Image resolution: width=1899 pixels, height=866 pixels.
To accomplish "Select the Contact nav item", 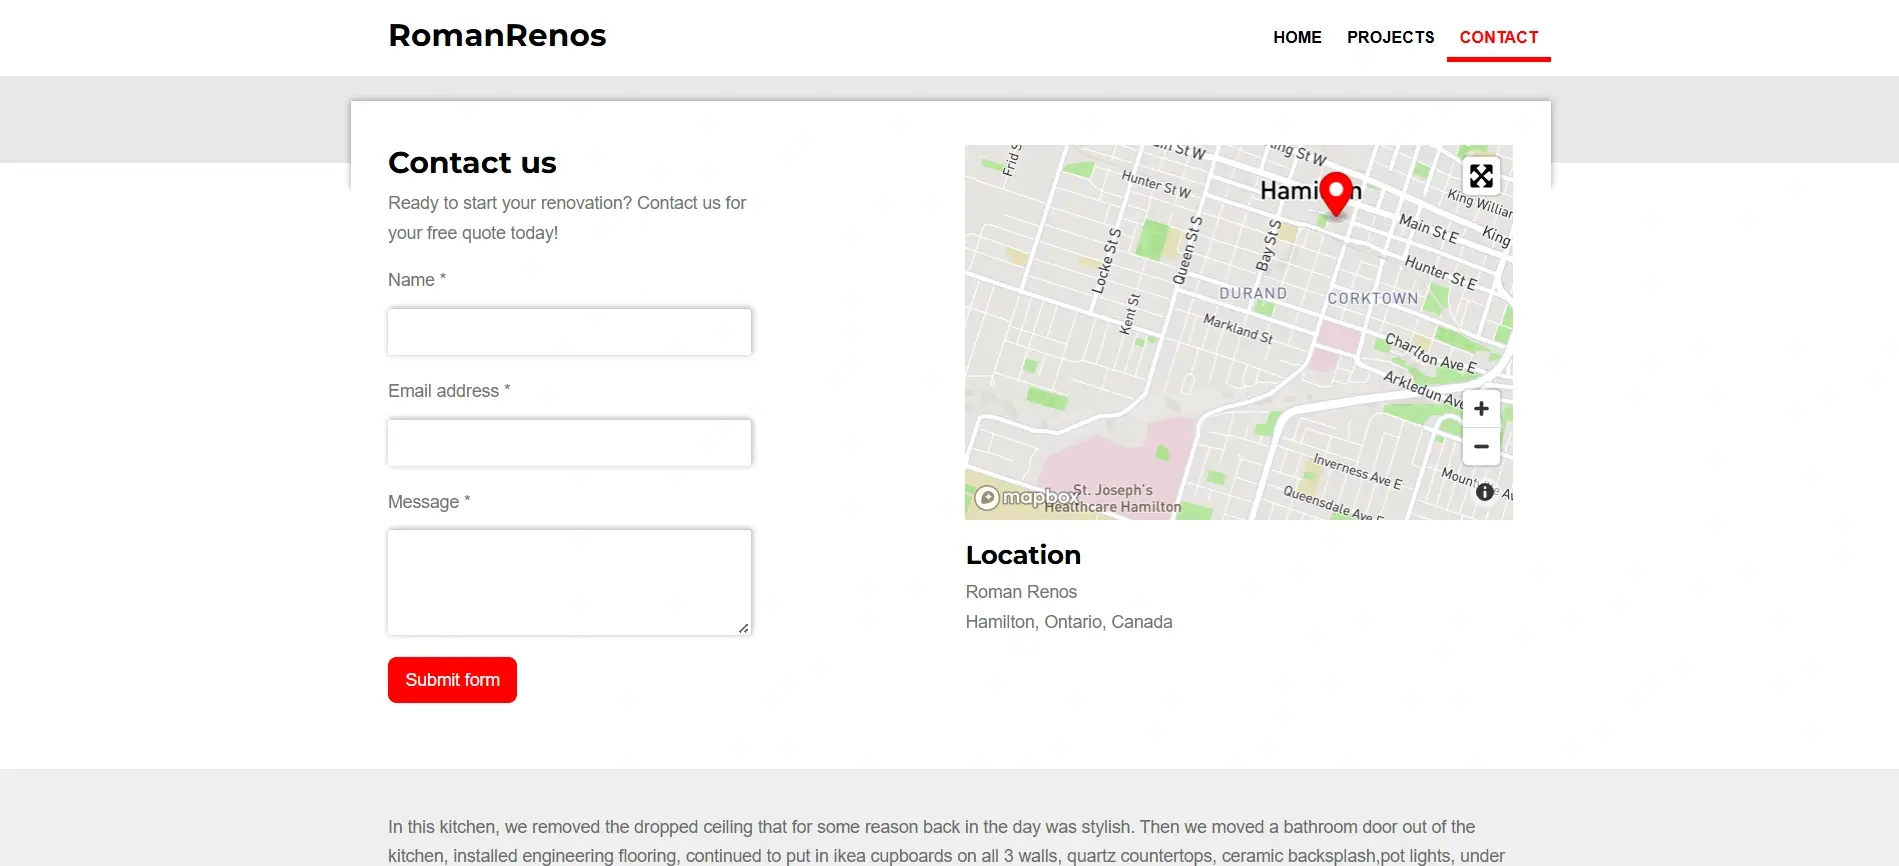I will pos(1499,37).
